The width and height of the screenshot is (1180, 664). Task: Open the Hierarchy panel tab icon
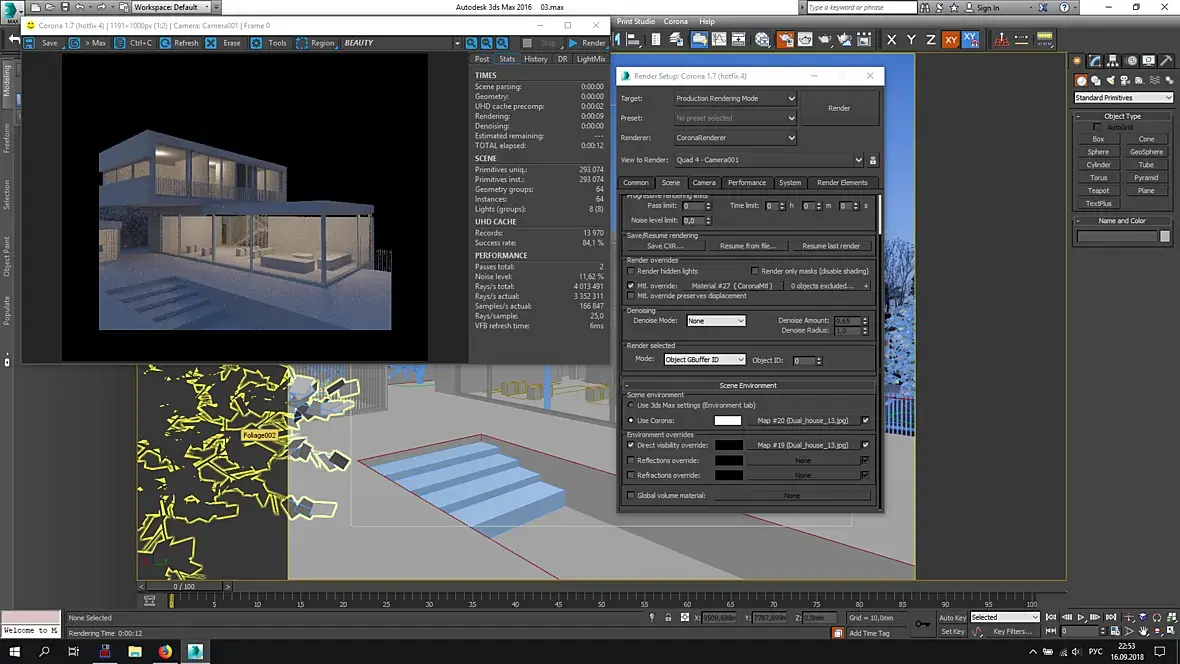(x=1113, y=62)
